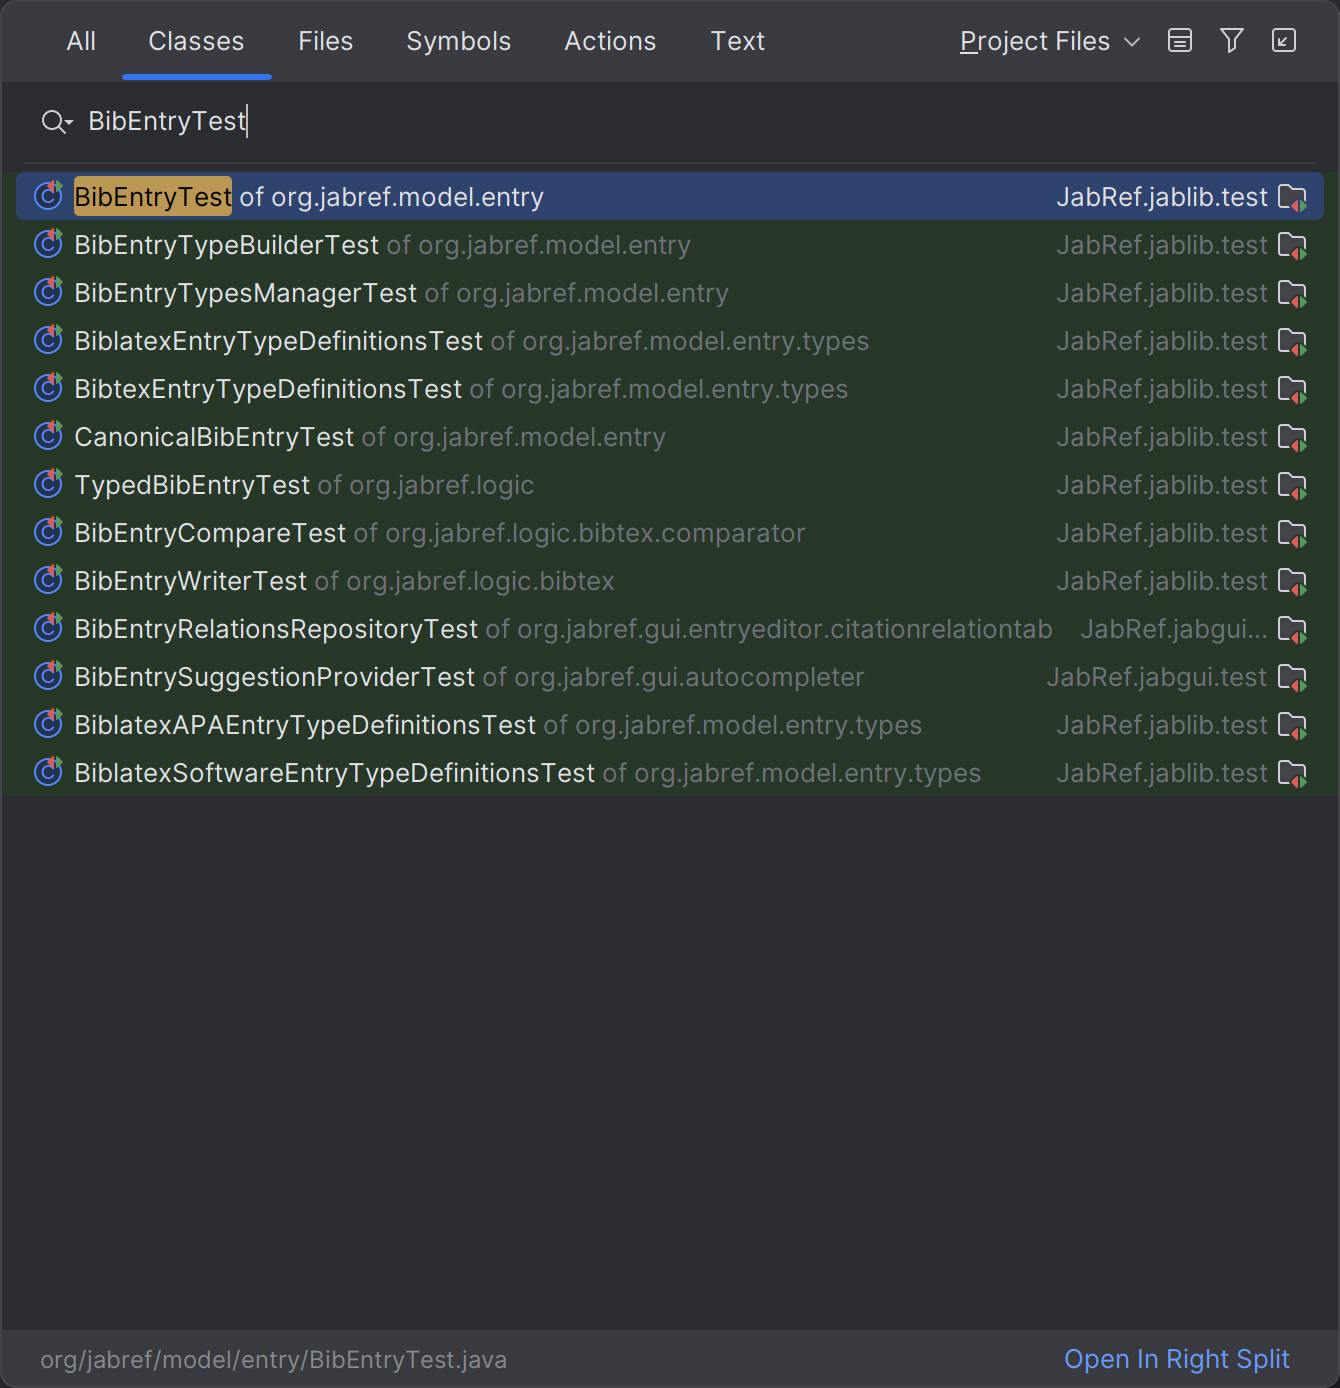Switch to the All tab
Screen dimensions: 1340x1388
pos(81,41)
